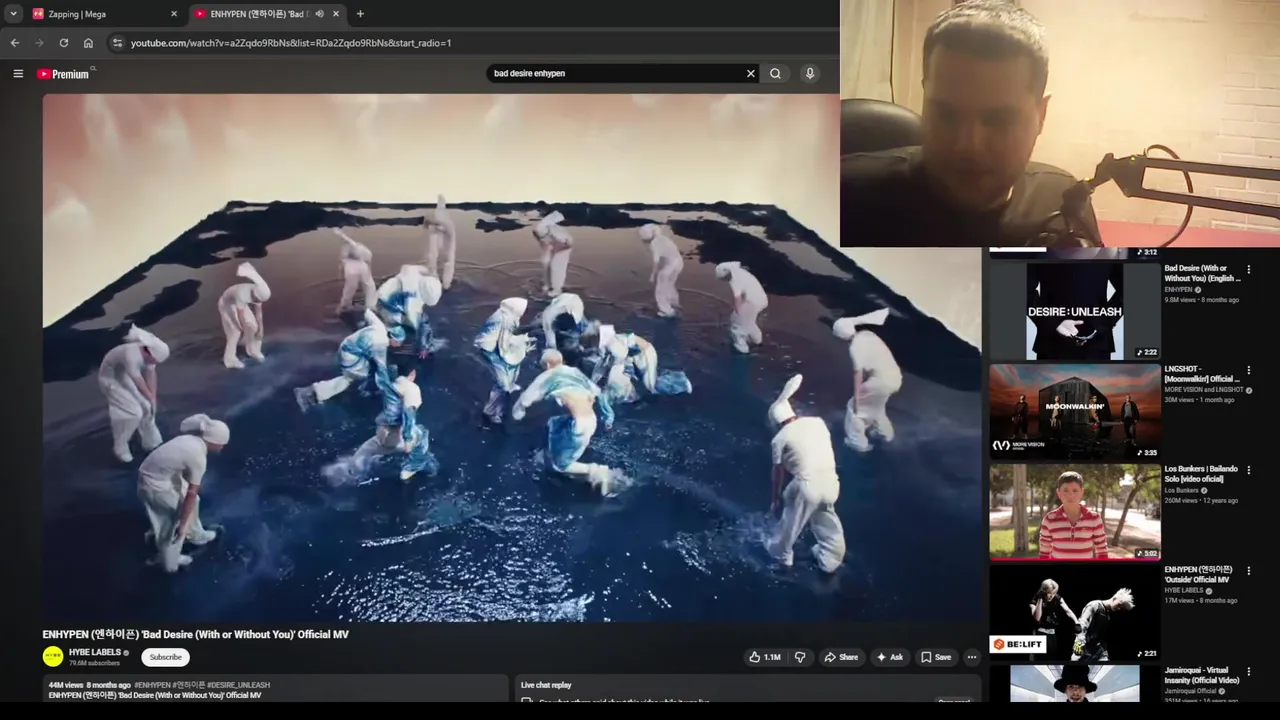Open Bad Desire English version DESIRE:UNLEASH thumbnail
Image resolution: width=1280 pixels, height=720 pixels.
coord(1075,311)
